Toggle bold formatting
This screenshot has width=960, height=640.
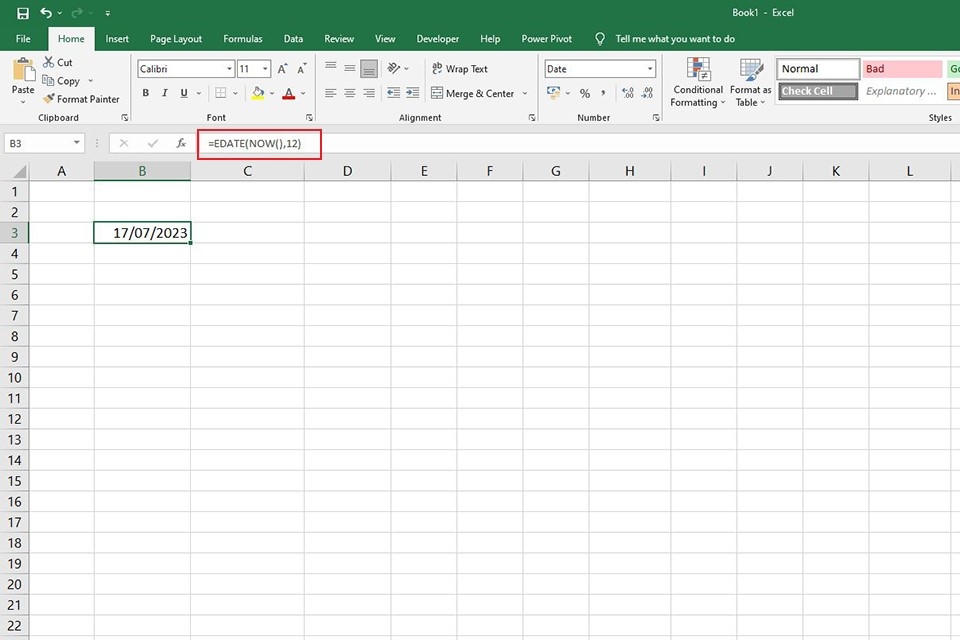[145, 92]
